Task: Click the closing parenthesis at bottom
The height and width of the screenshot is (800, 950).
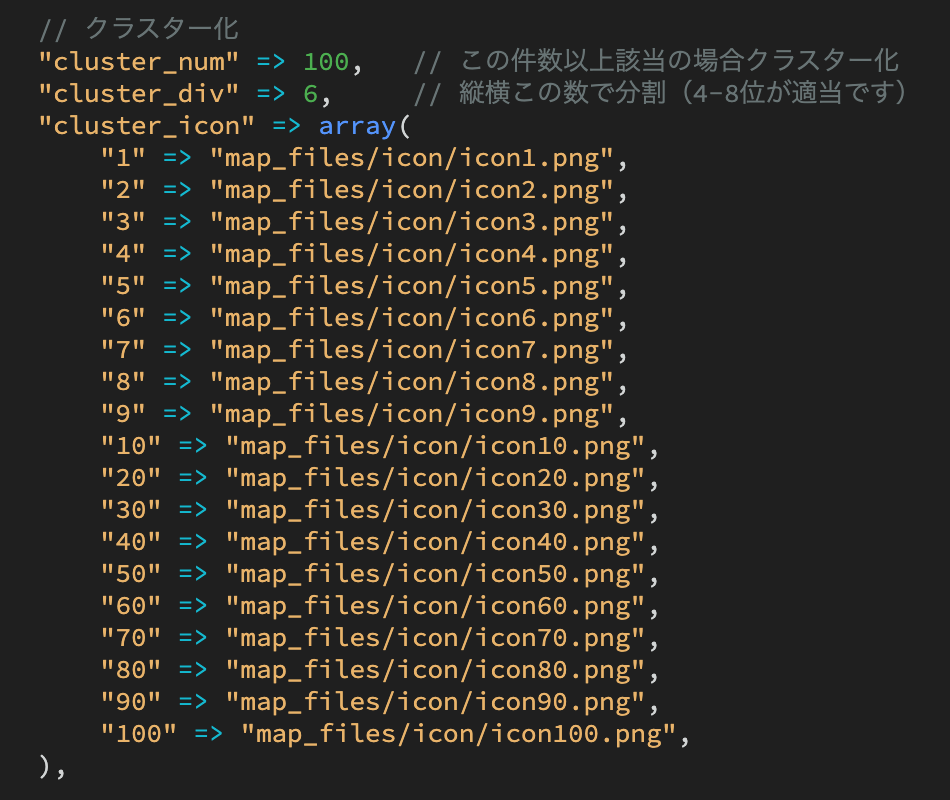Action: [45, 767]
